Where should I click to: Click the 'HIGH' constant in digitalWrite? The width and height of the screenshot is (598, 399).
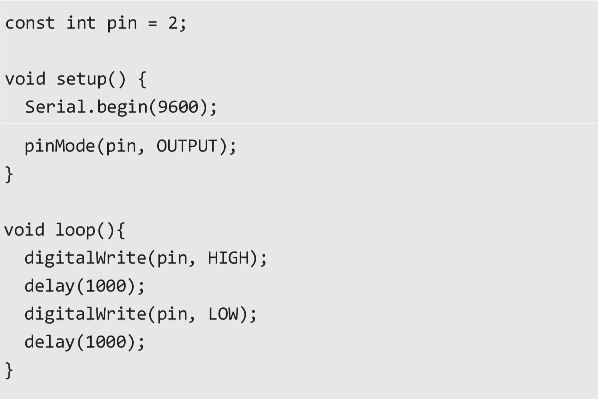pos(228,258)
